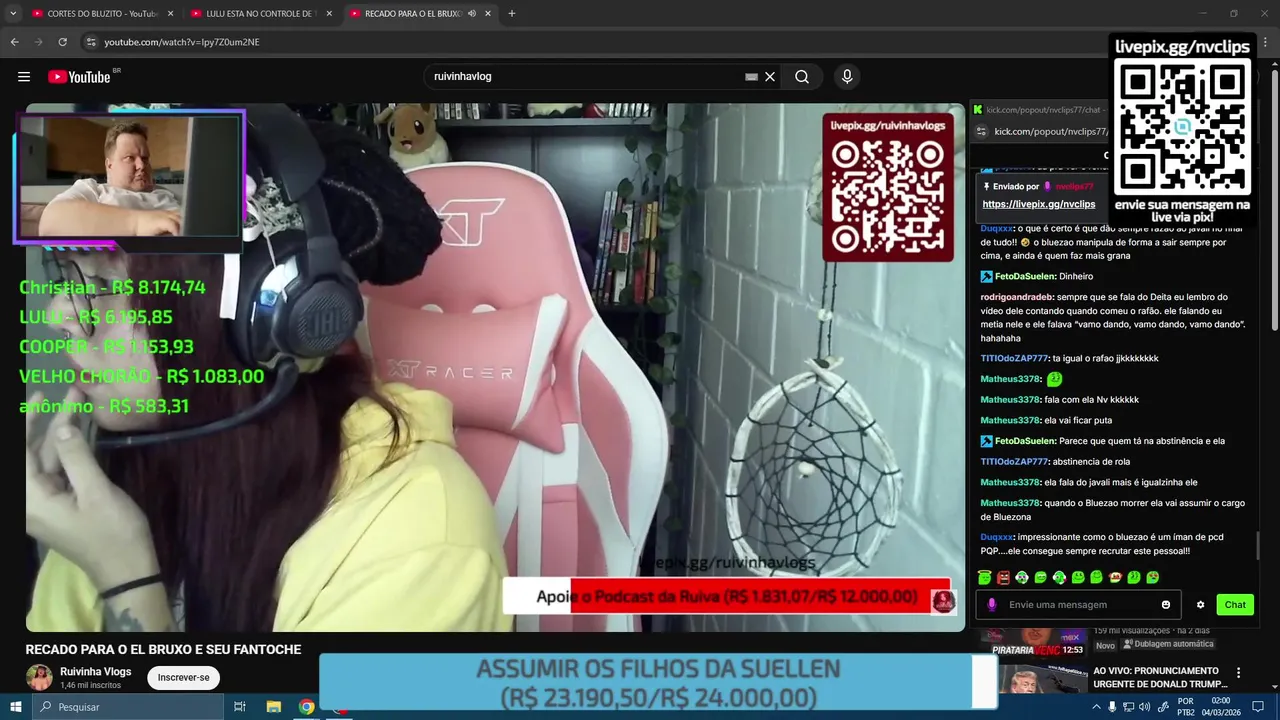This screenshot has width=1280, height=720.
Task: Click the browser address bar URL
Action: coord(182,42)
